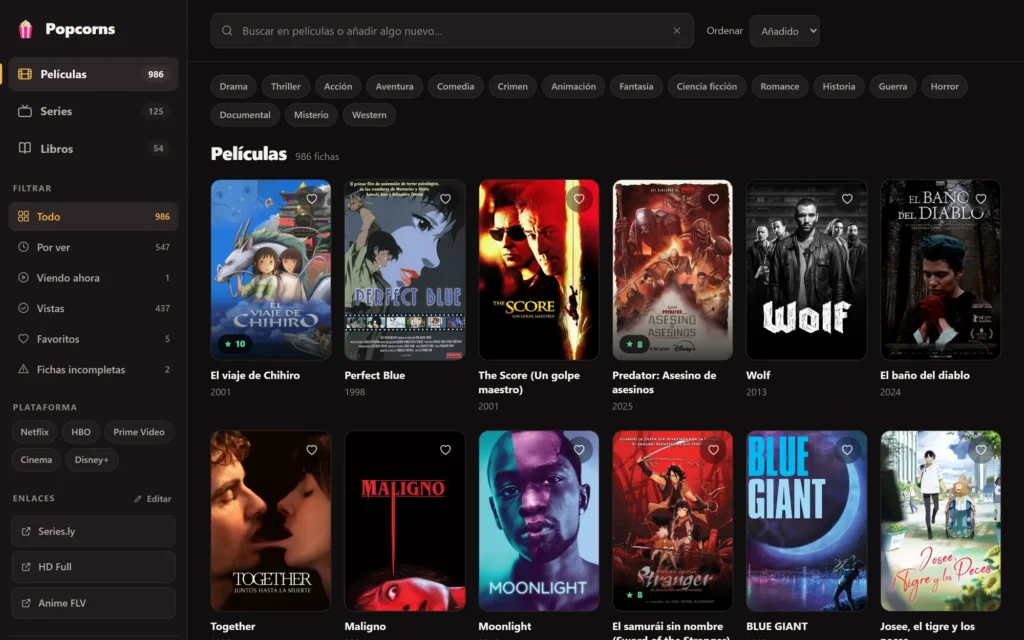1024x640 pixels.
Task: Select the Western genre chip
Action: point(369,115)
